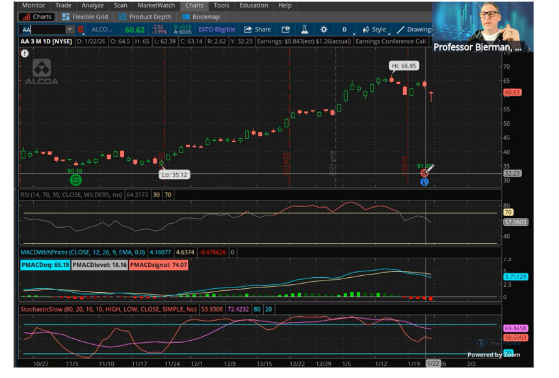Expand the Style chart menu
559x378 pixels.
point(375,30)
